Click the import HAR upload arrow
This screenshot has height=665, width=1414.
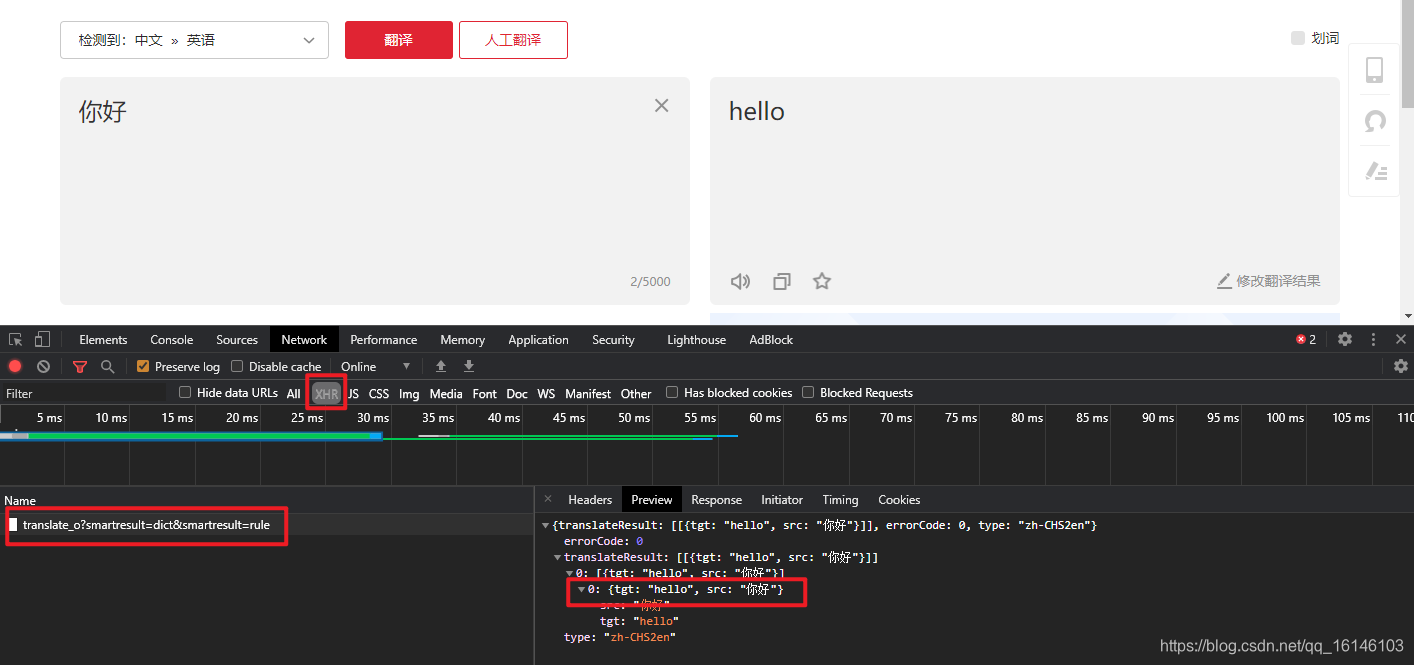click(x=441, y=366)
